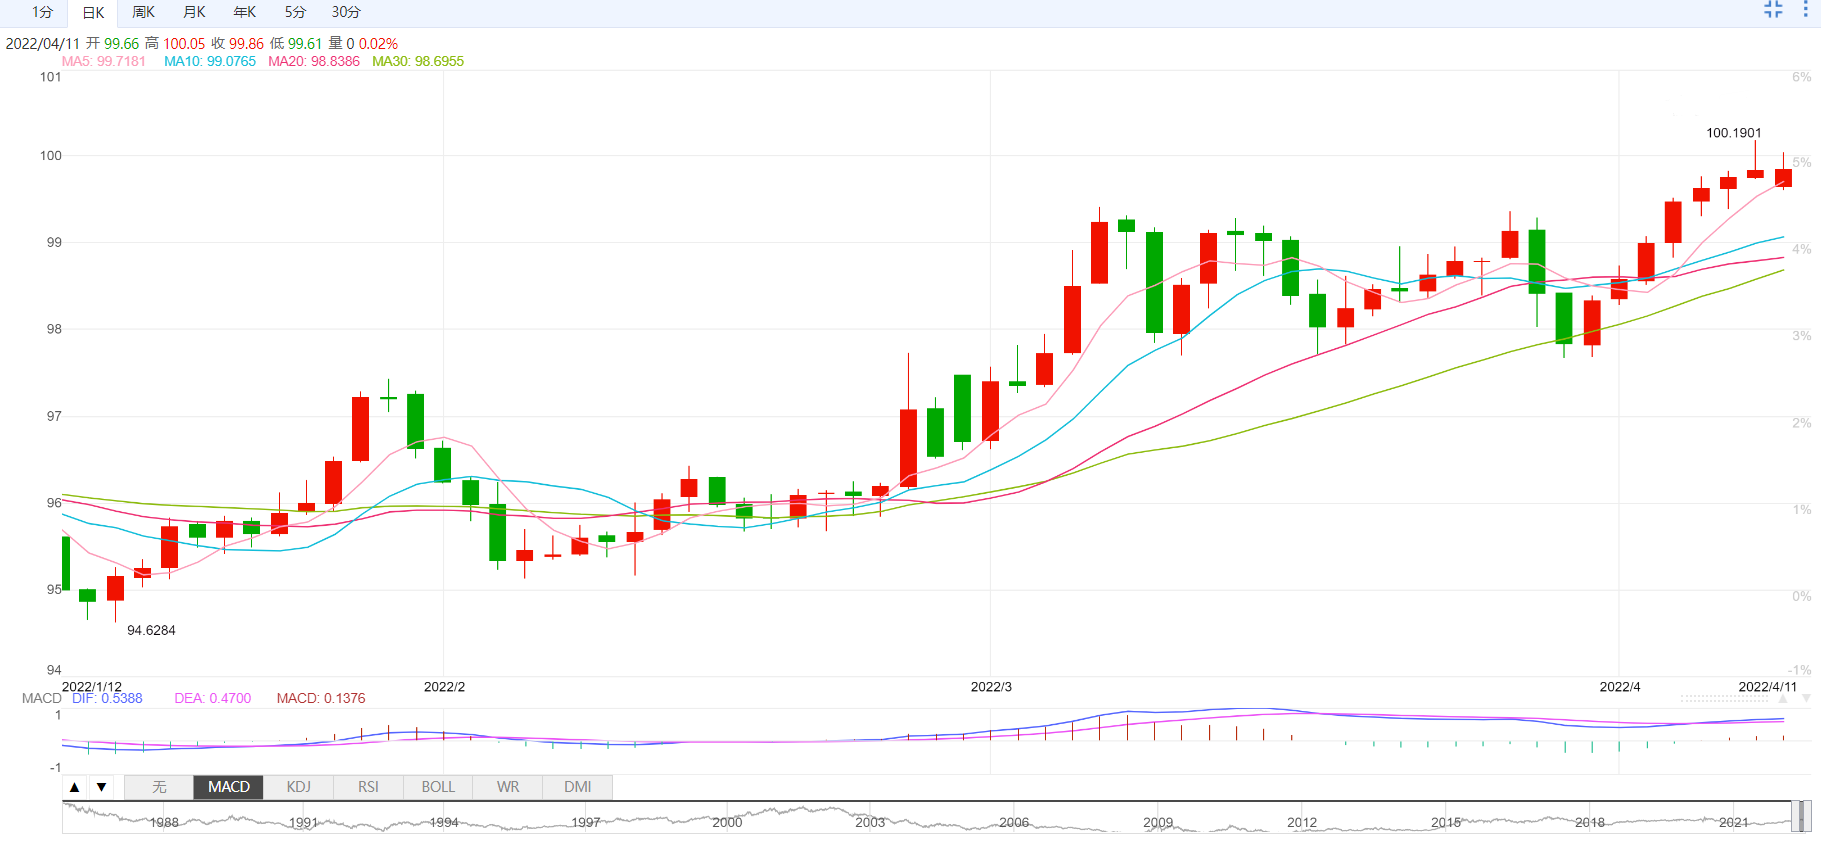Select the 月K monthly chart tab
1821x847 pixels.
coord(194,12)
